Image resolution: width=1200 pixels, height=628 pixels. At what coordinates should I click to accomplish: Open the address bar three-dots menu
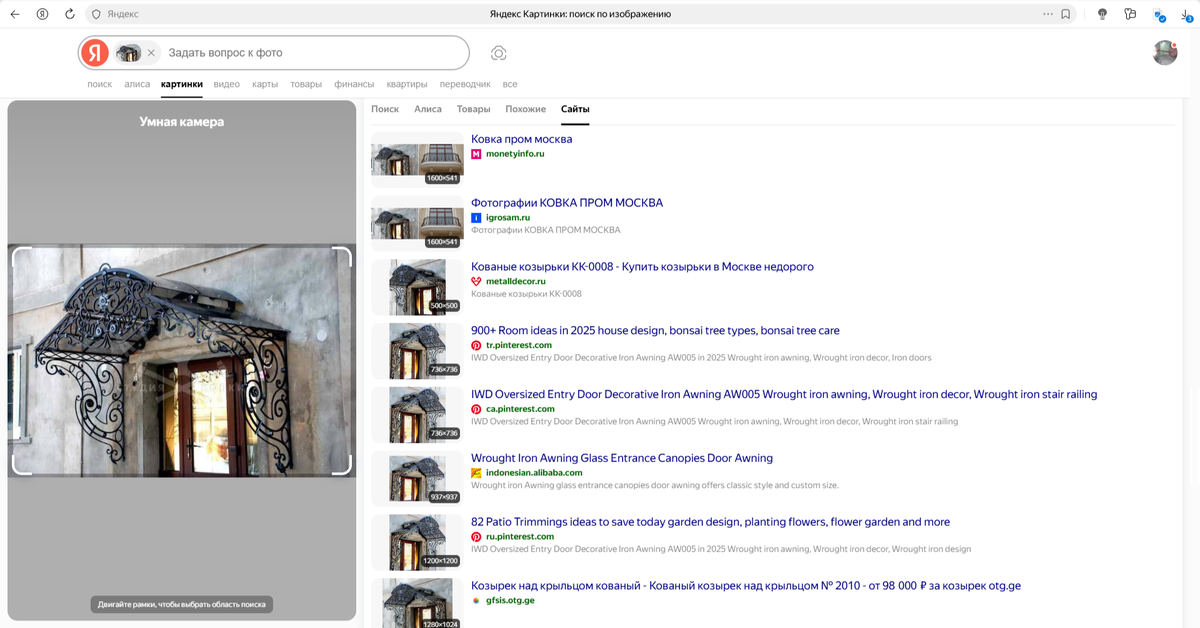coord(1048,14)
